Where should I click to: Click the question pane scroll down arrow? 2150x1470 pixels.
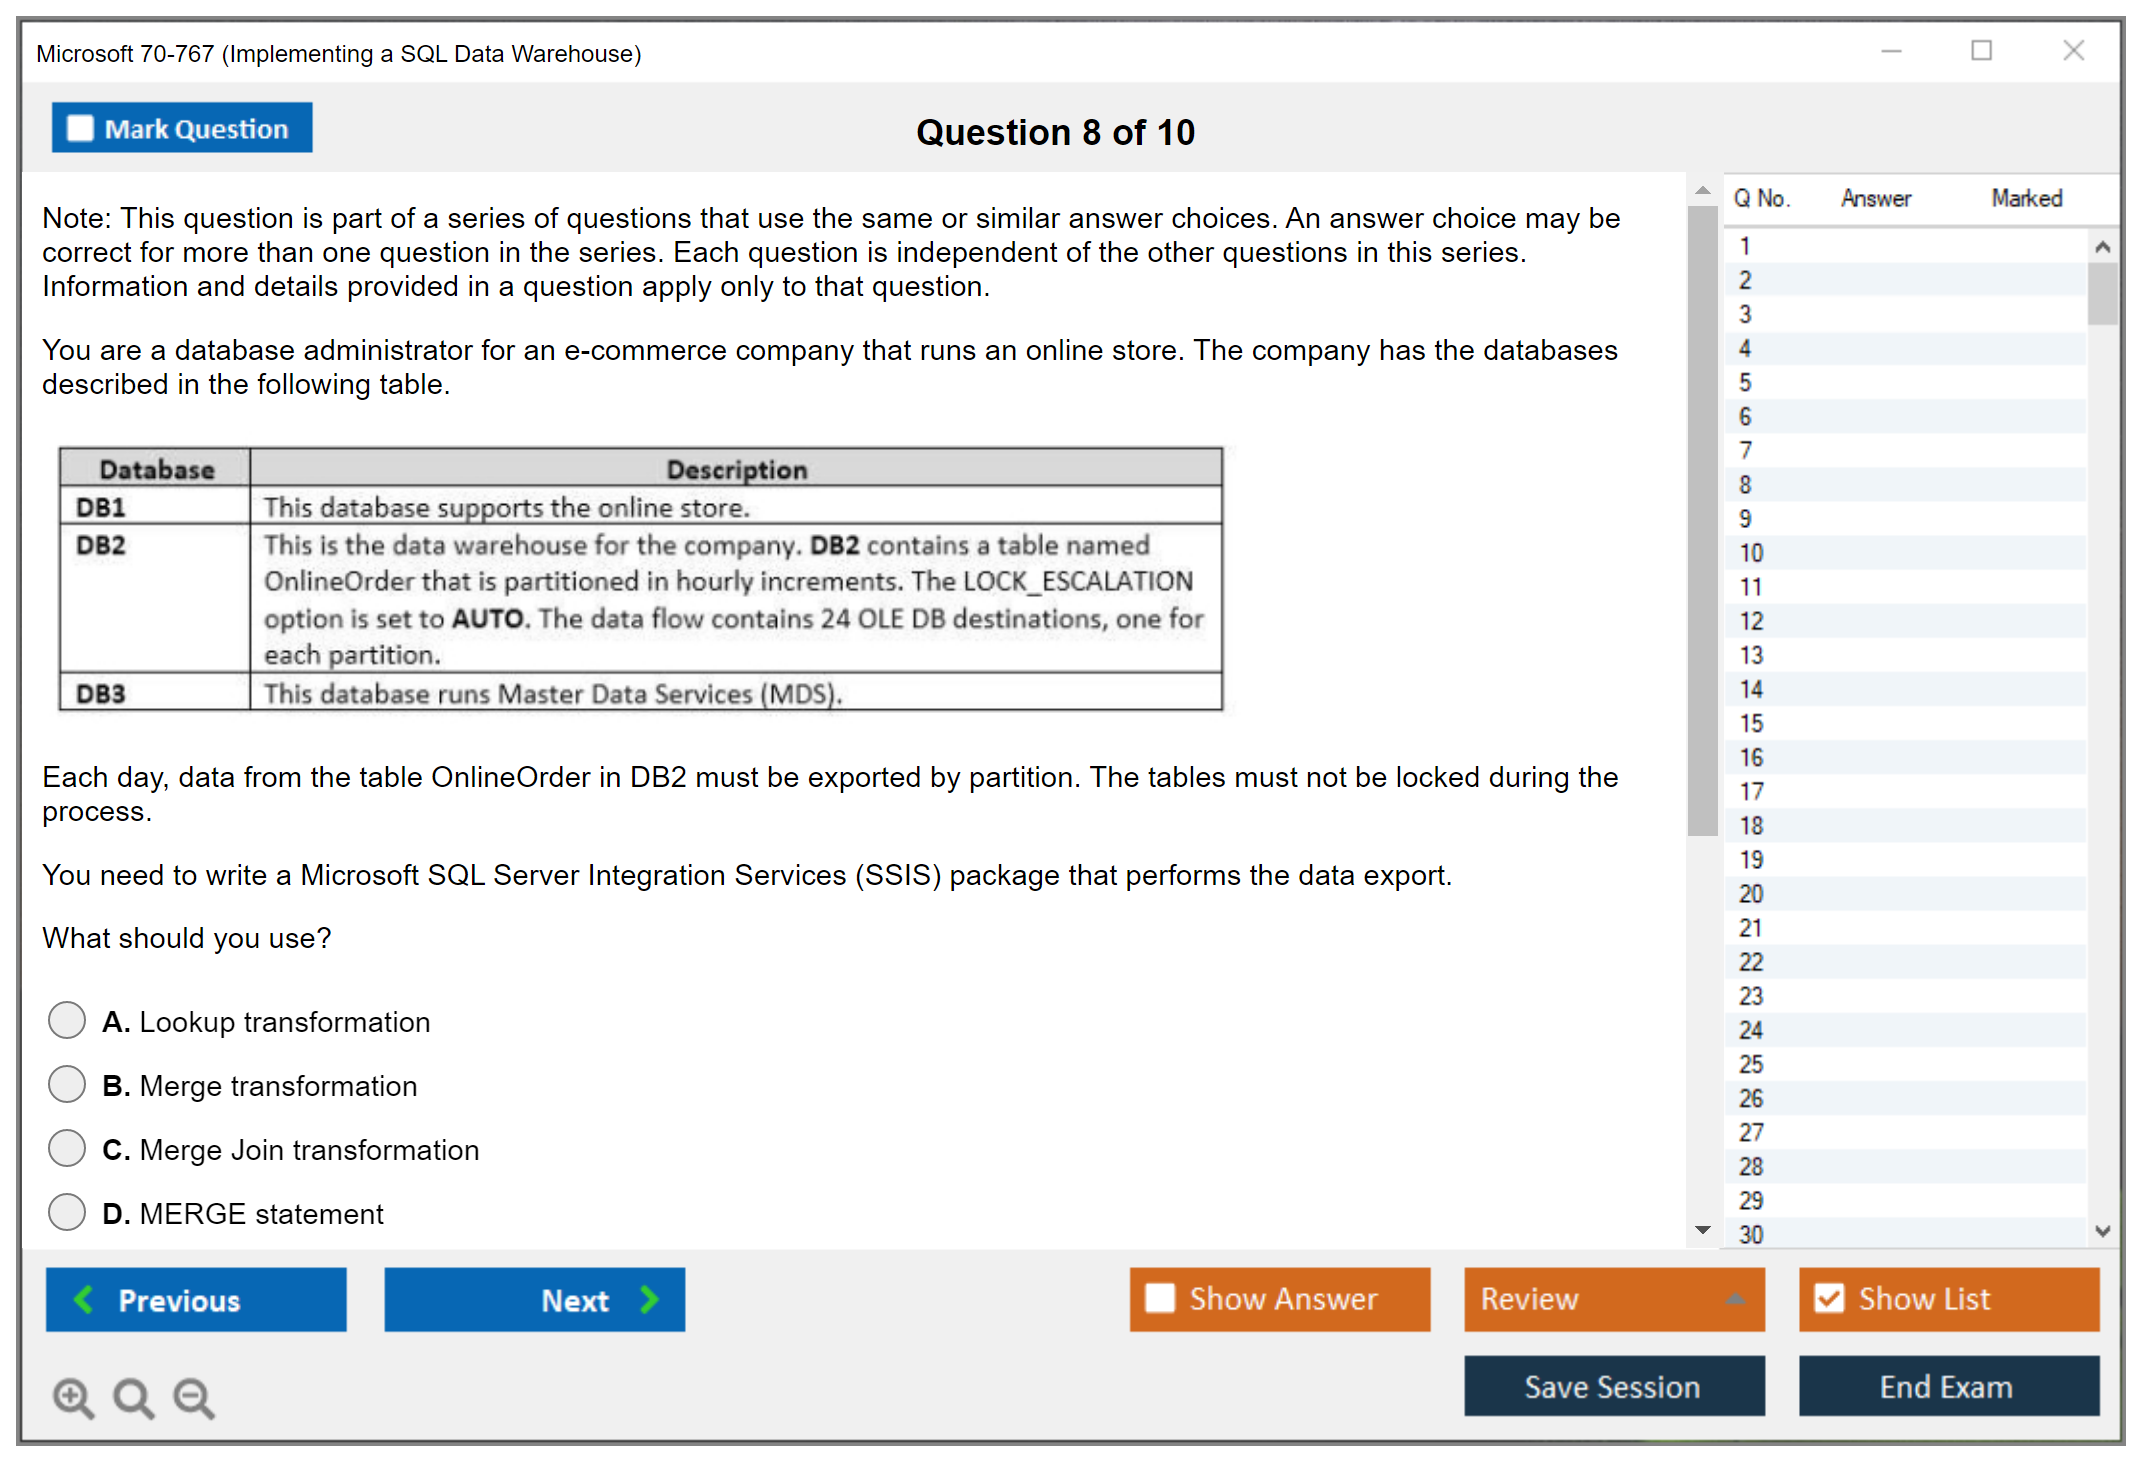coord(1702,1230)
